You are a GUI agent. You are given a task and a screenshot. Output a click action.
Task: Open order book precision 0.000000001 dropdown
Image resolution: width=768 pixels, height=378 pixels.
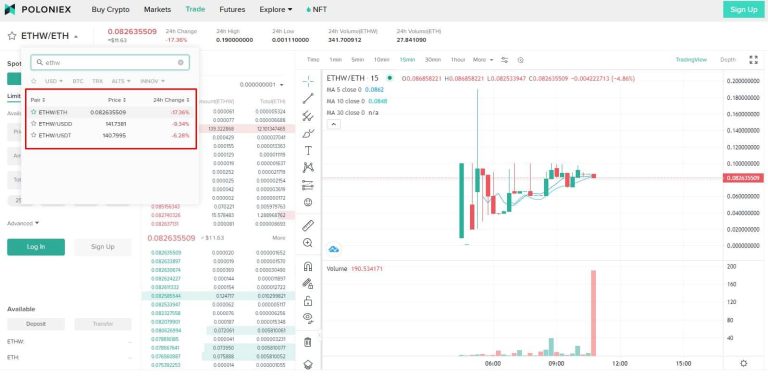point(262,85)
